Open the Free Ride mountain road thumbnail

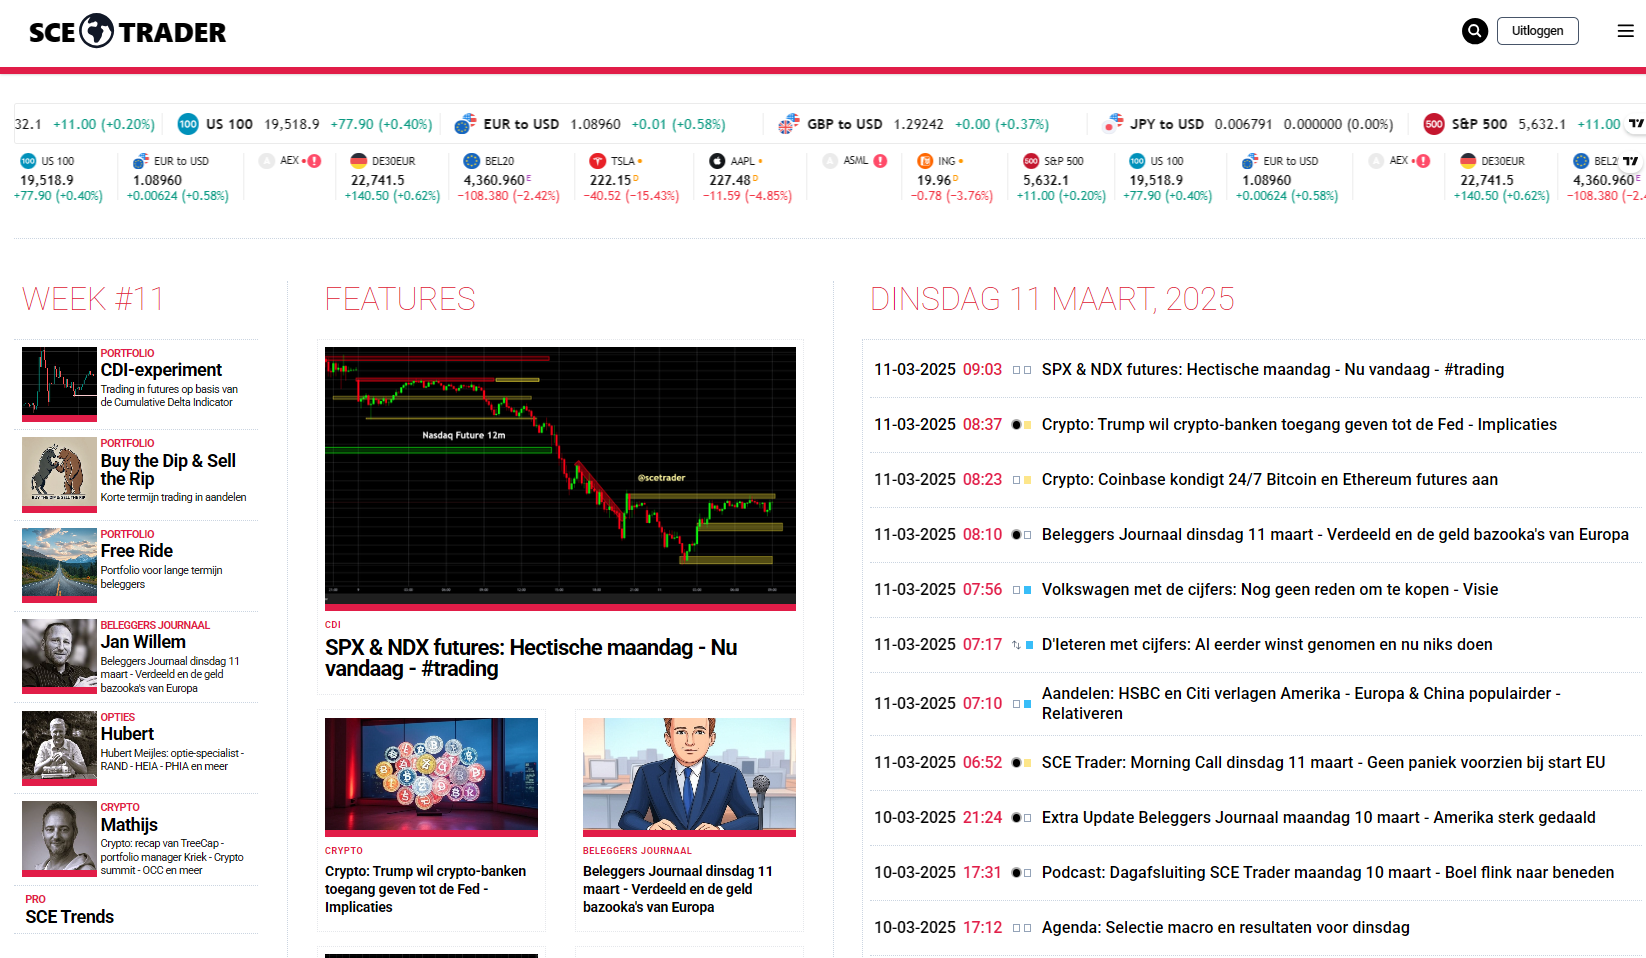tap(59, 566)
